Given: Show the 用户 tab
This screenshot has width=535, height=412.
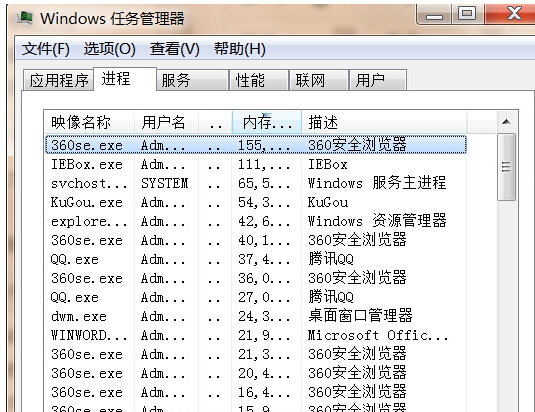Looking at the screenshot, I should 378,80.
